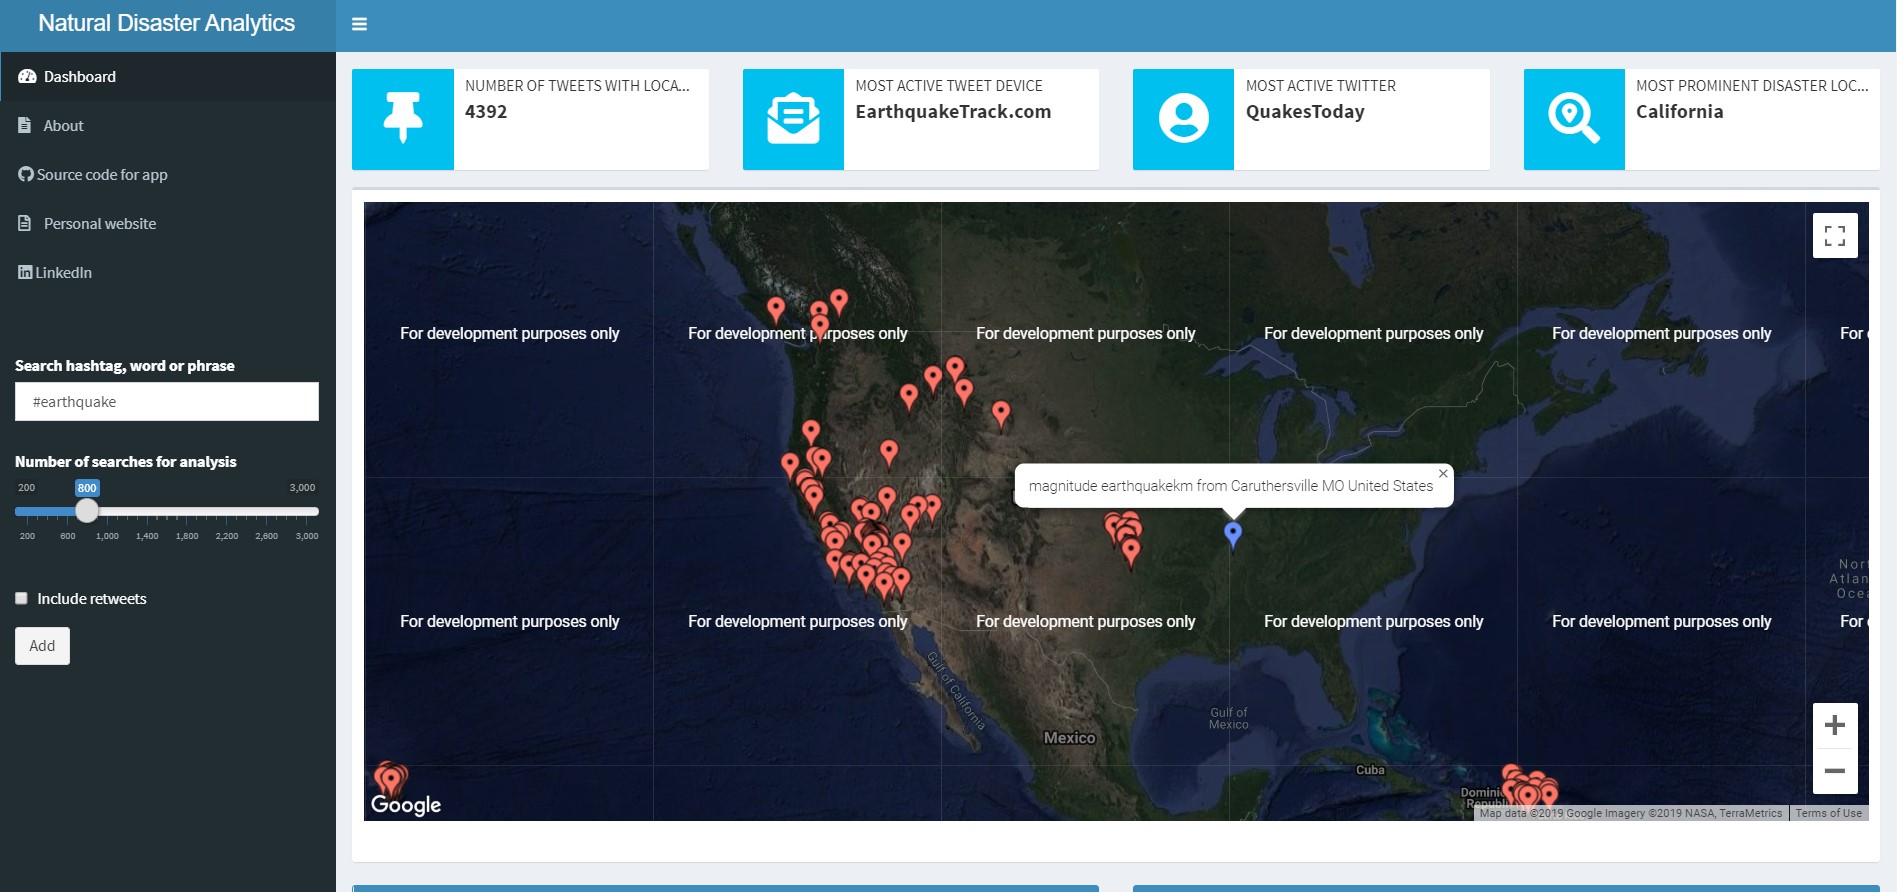The height and width of the screenshot is (892, 1897).
Task: Click the GitHub icon in sidebar
Action: (x=26, y=174)
